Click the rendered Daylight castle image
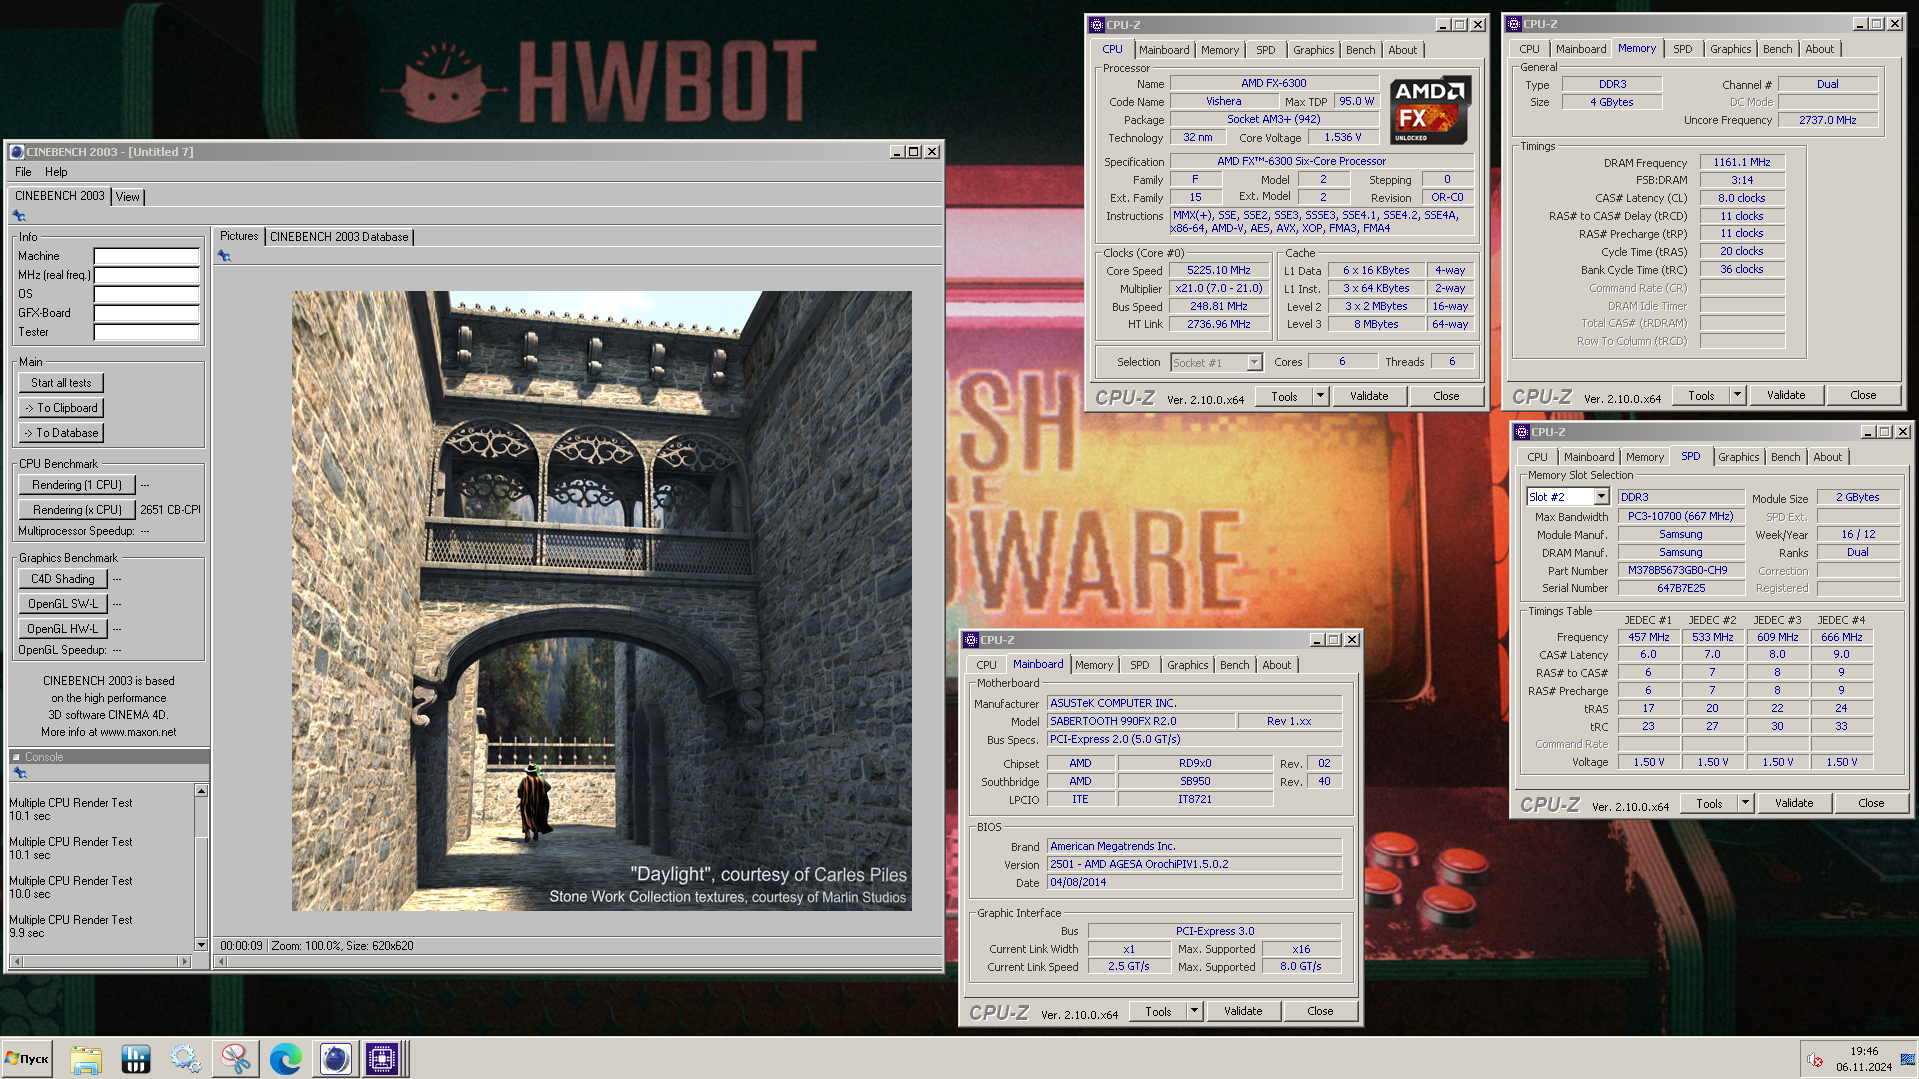The width and height of the screenshot is (1919, 1079). click(x=601, y=600)
